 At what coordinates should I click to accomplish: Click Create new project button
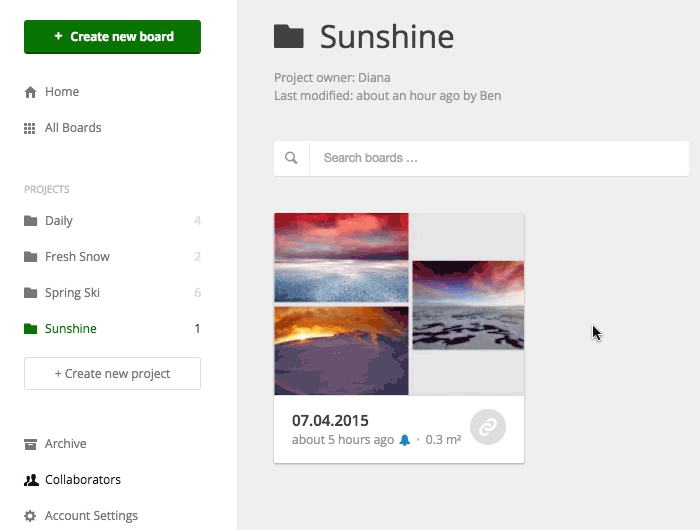112,373
